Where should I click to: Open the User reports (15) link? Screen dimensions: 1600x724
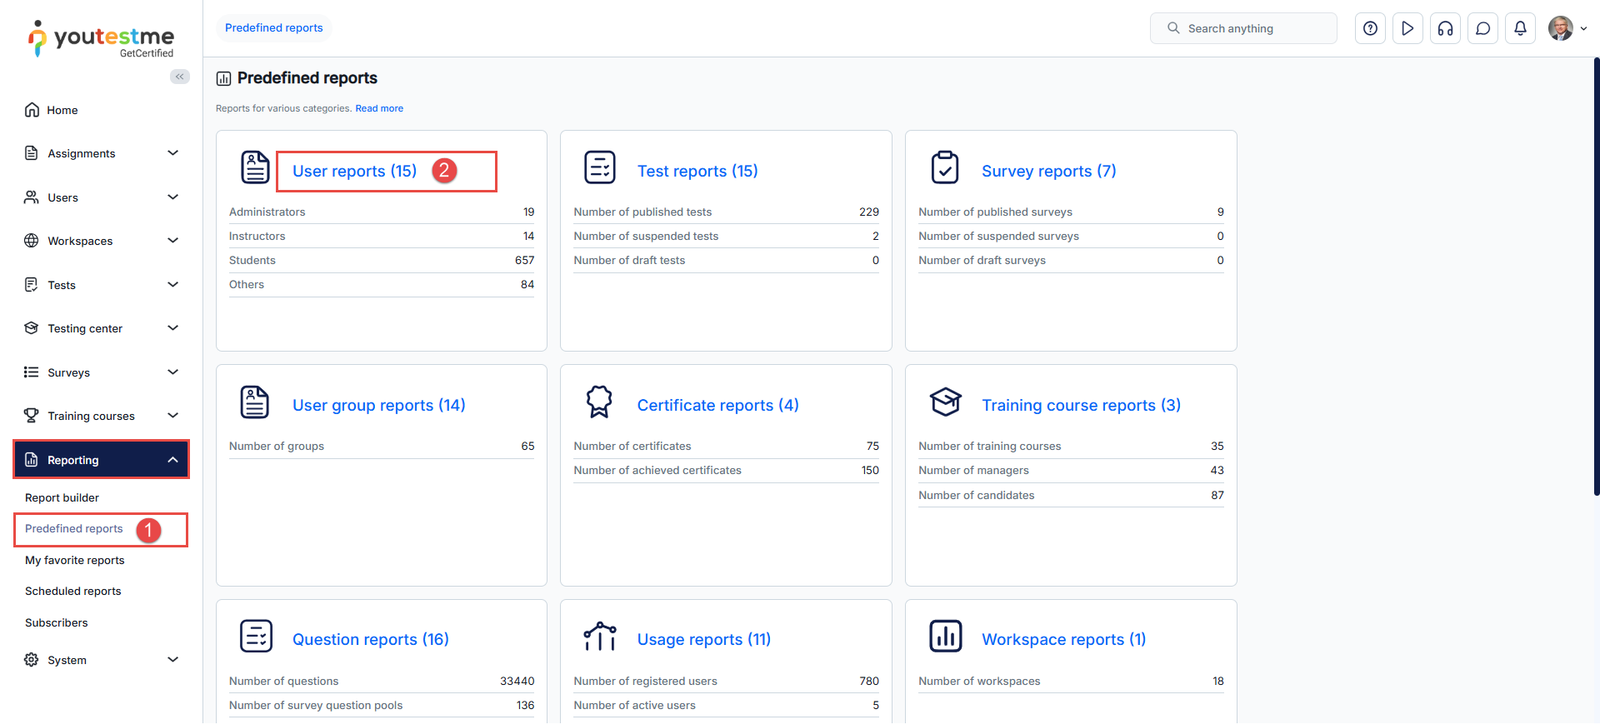tap(354, 171)
